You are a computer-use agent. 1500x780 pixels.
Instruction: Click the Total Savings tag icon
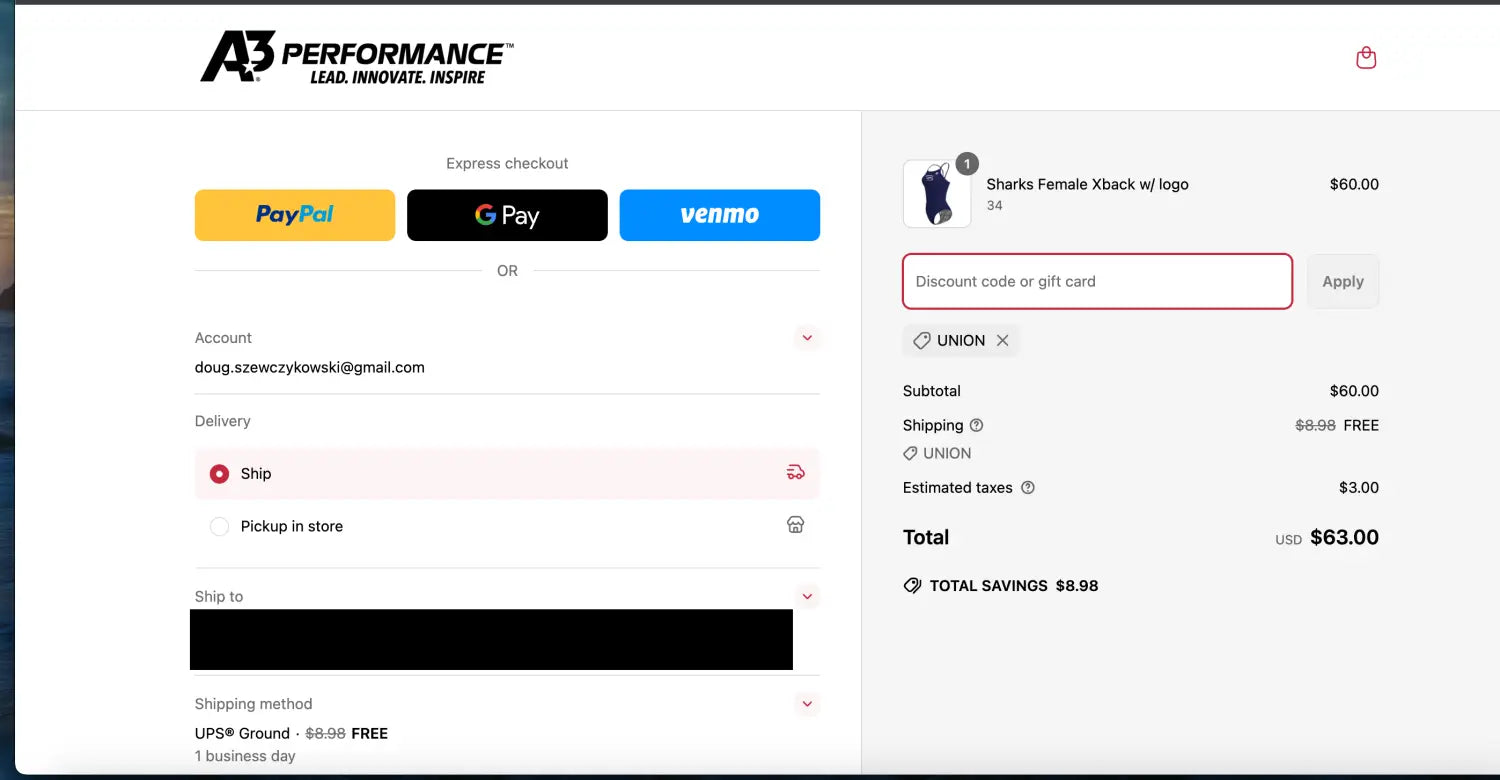[x=912, y=586]
